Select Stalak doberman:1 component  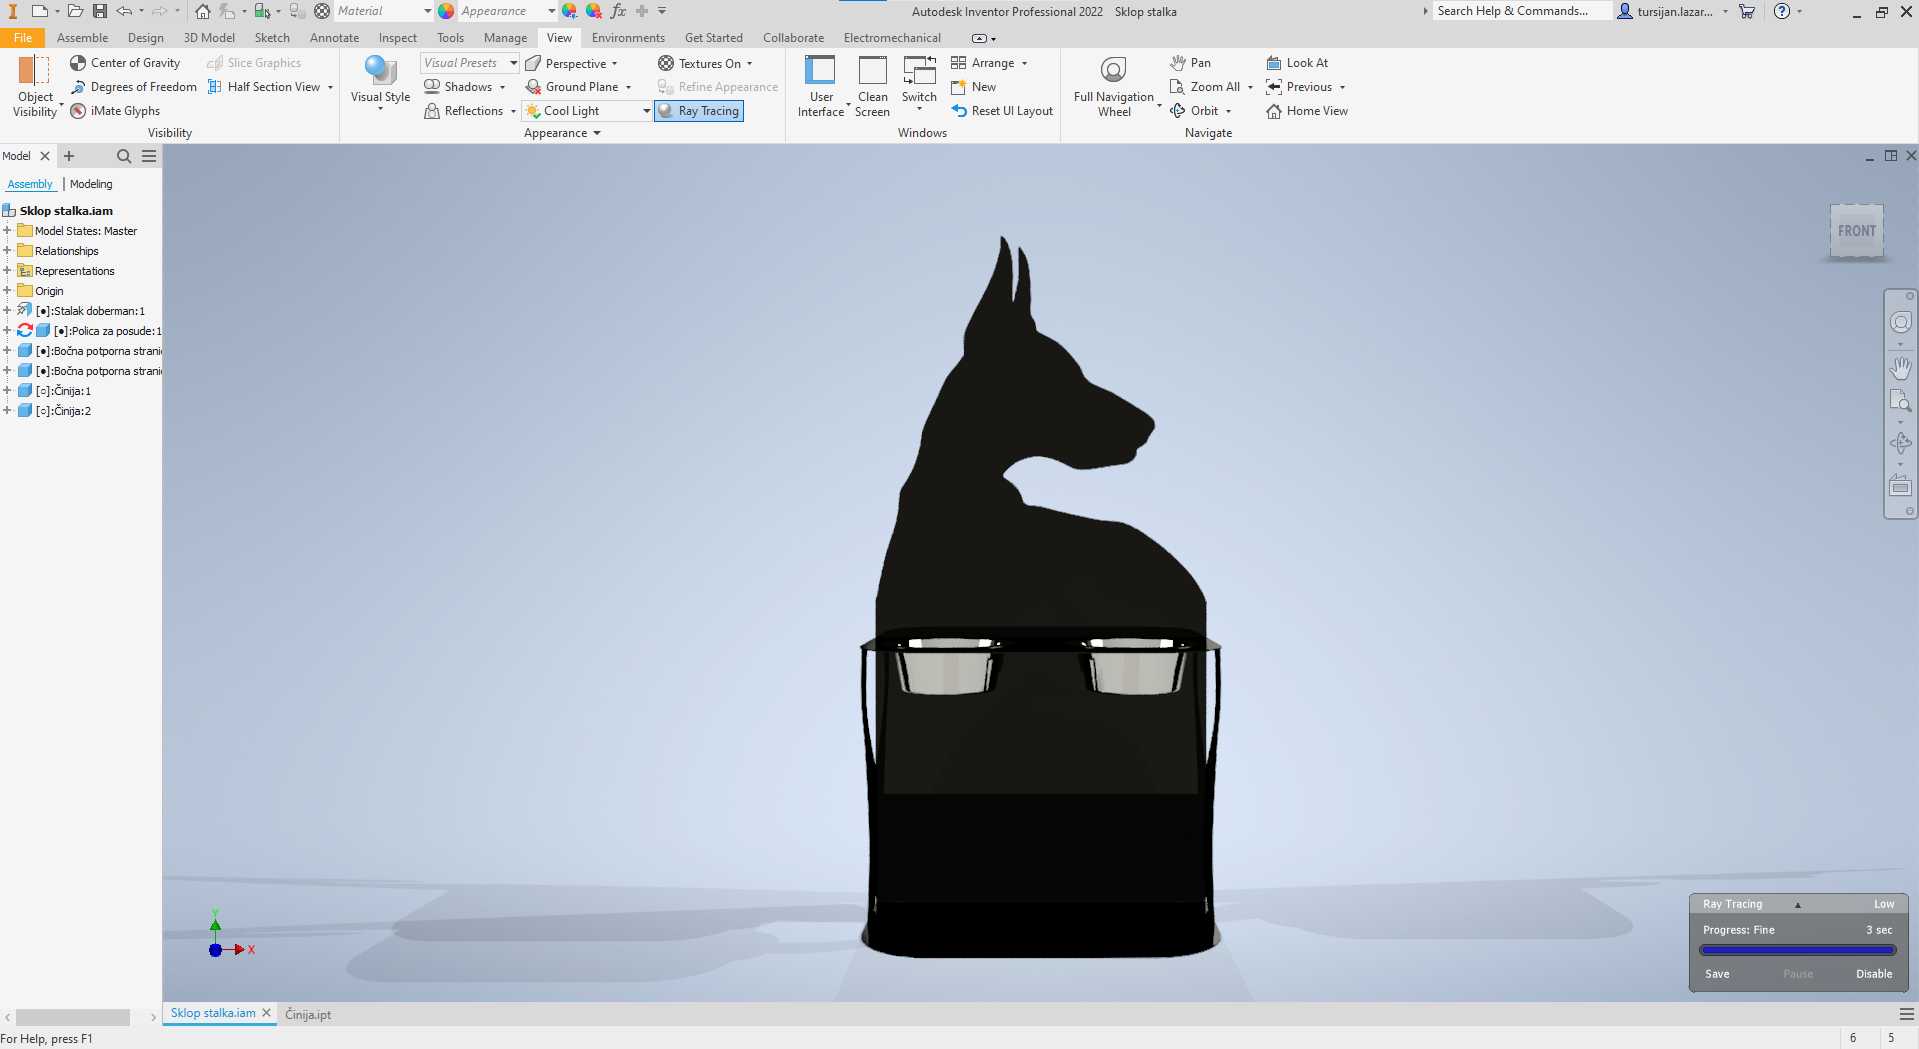(90, 311)
